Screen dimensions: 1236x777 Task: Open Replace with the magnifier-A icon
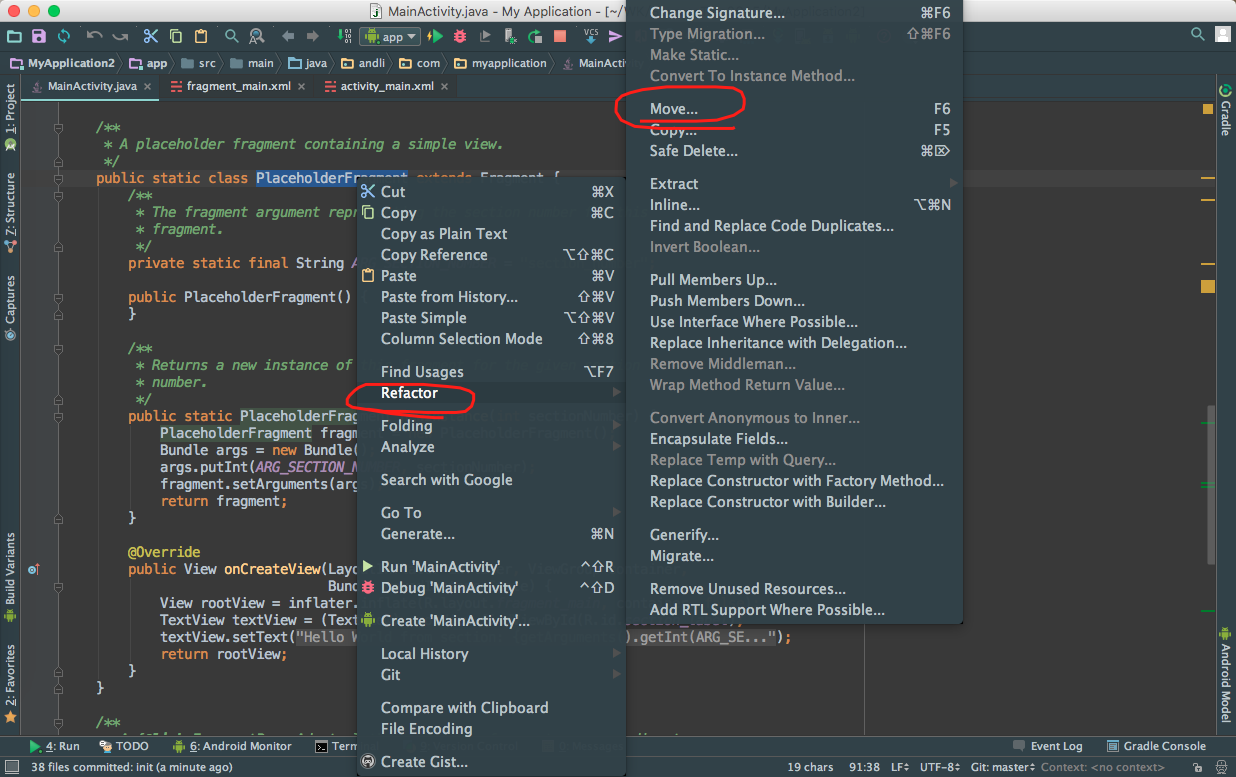tap(257, 36)
